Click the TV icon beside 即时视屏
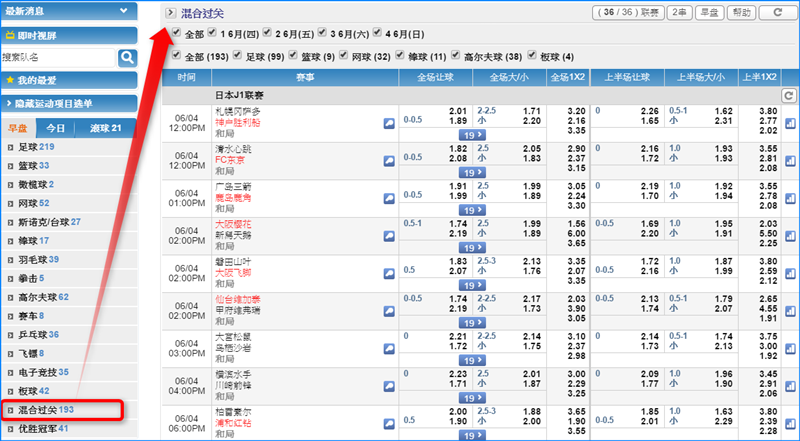The height and width of the screenshot is (441, 800). click(x=10, y=34)
